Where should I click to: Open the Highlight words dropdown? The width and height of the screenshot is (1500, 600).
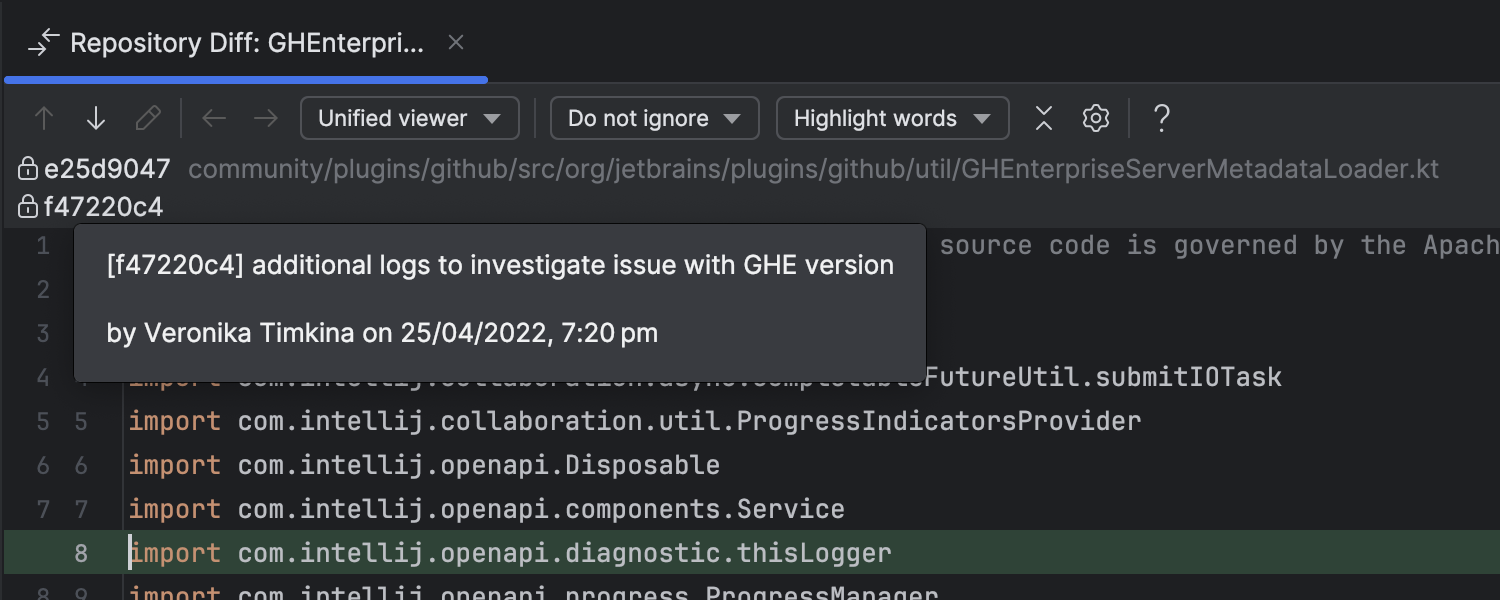tap(892, 119)
